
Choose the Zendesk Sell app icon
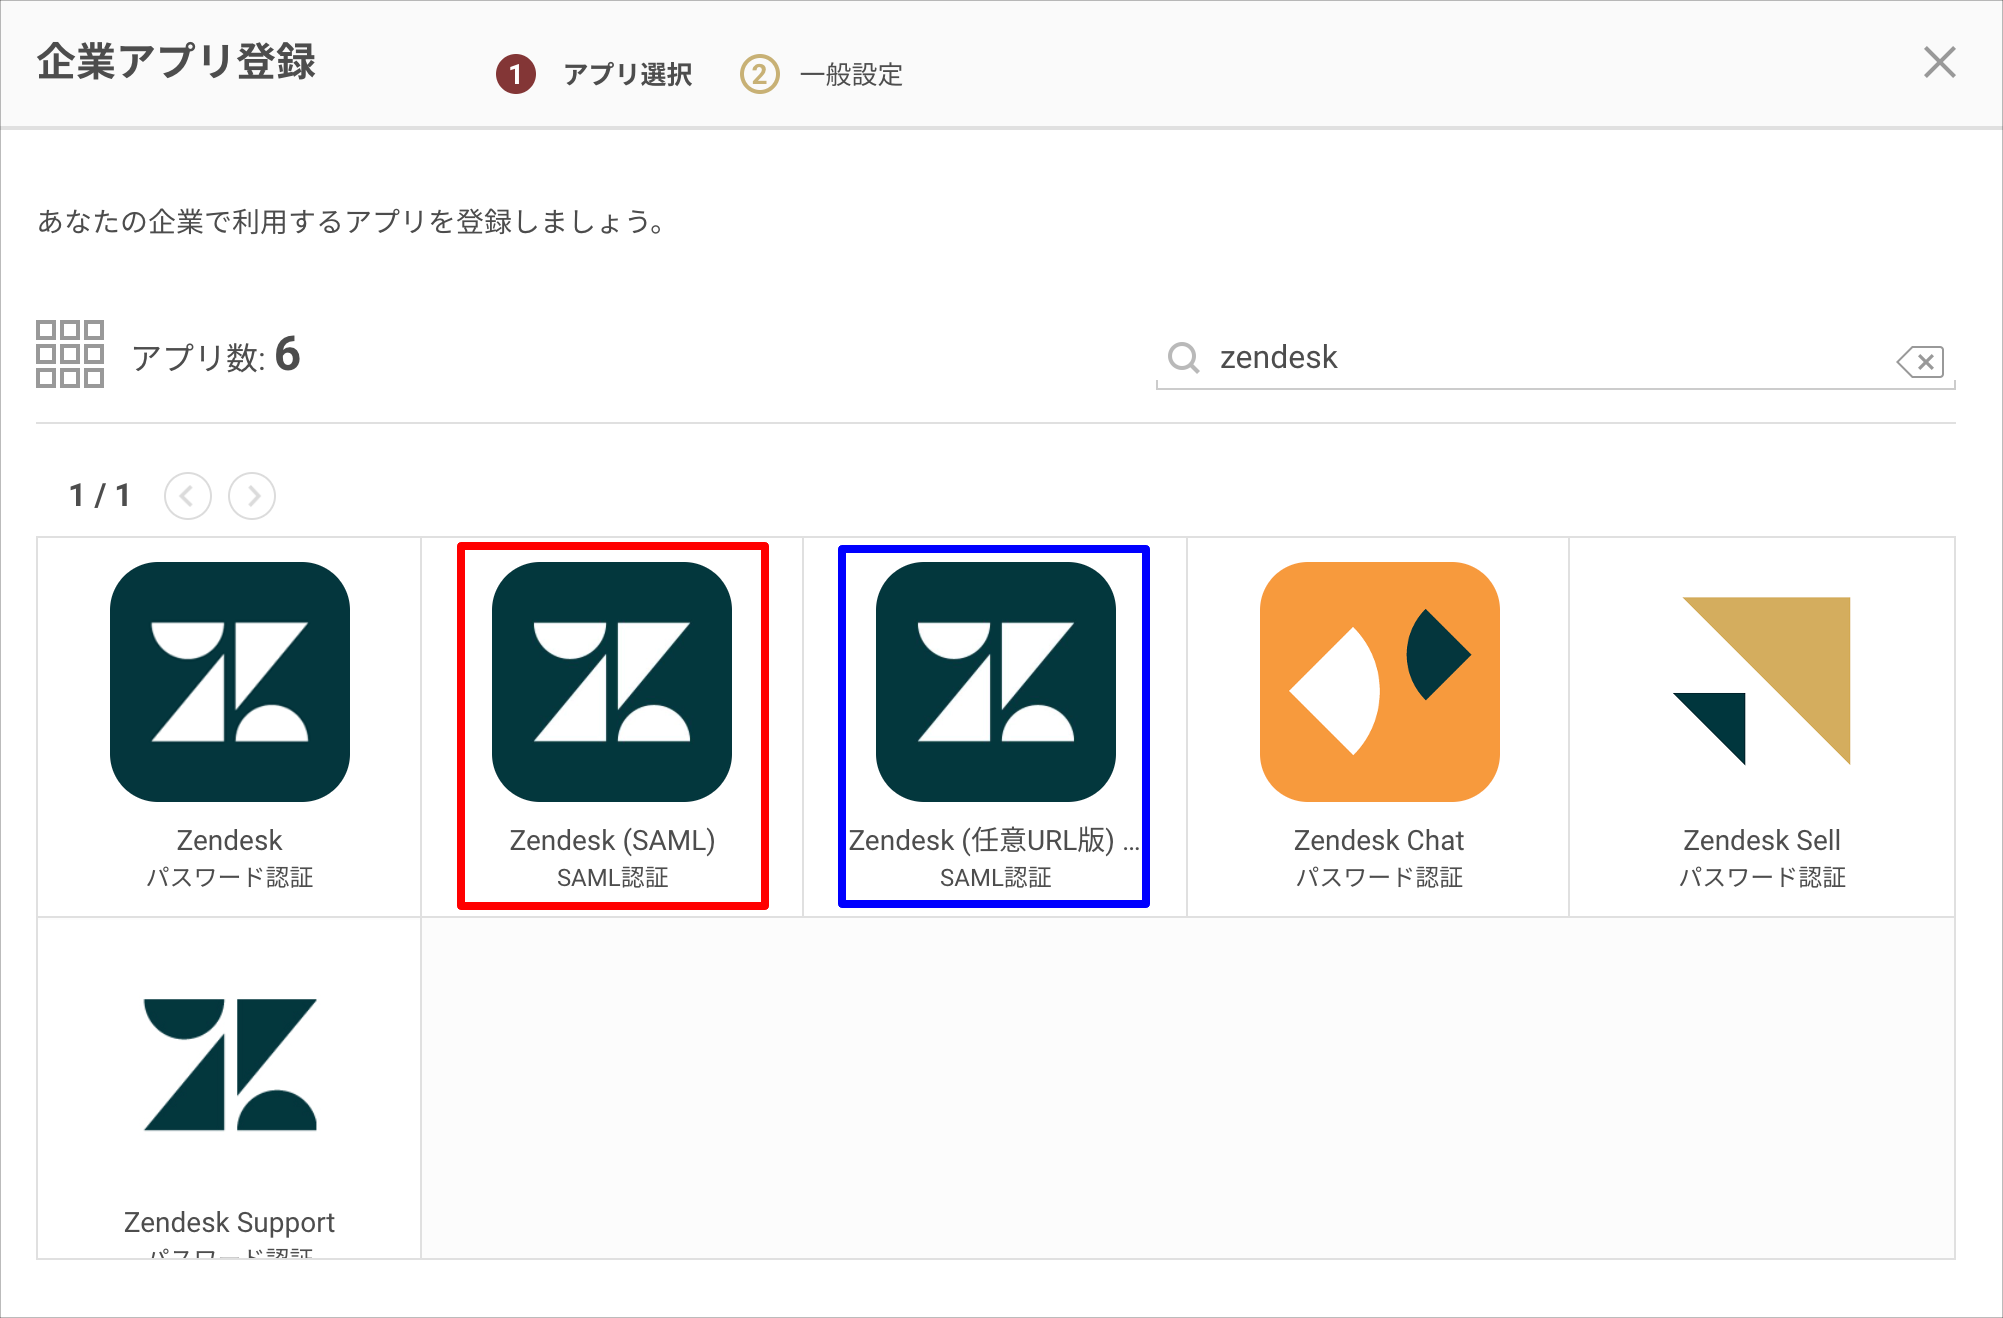coord(1762,682)
